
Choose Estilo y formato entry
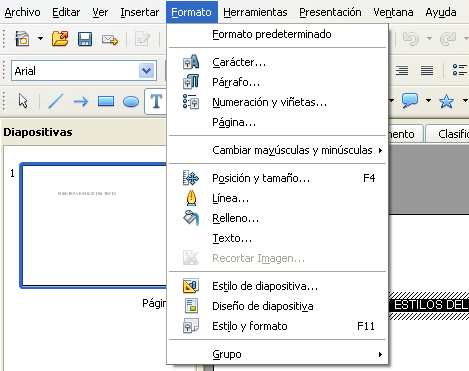[277, 326]
